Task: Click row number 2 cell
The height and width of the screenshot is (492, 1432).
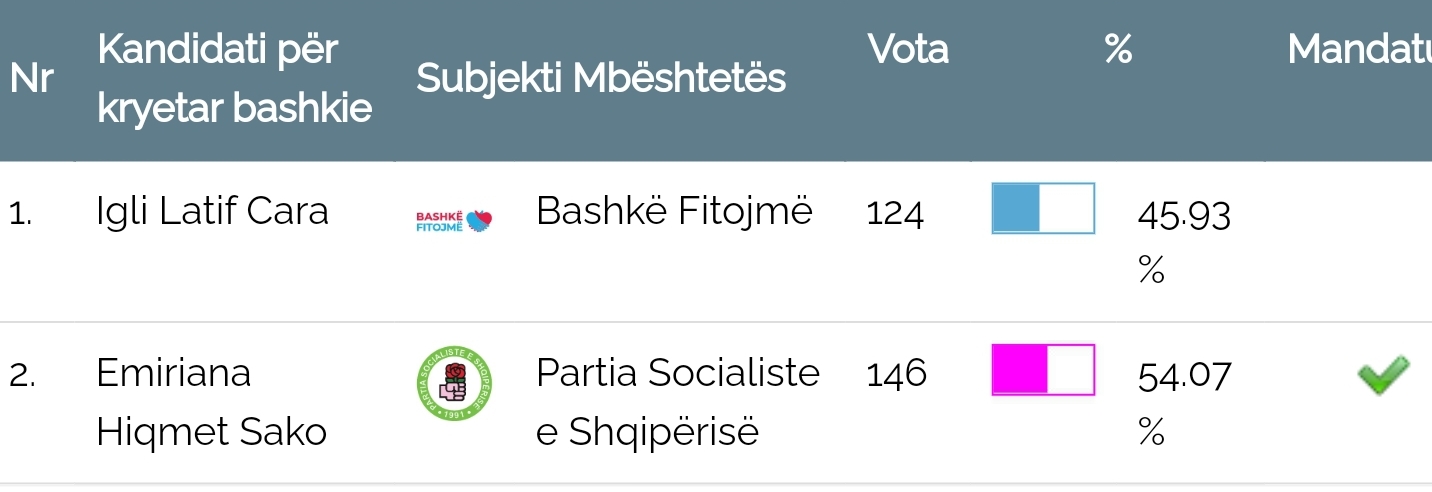Action: [22, 375]
